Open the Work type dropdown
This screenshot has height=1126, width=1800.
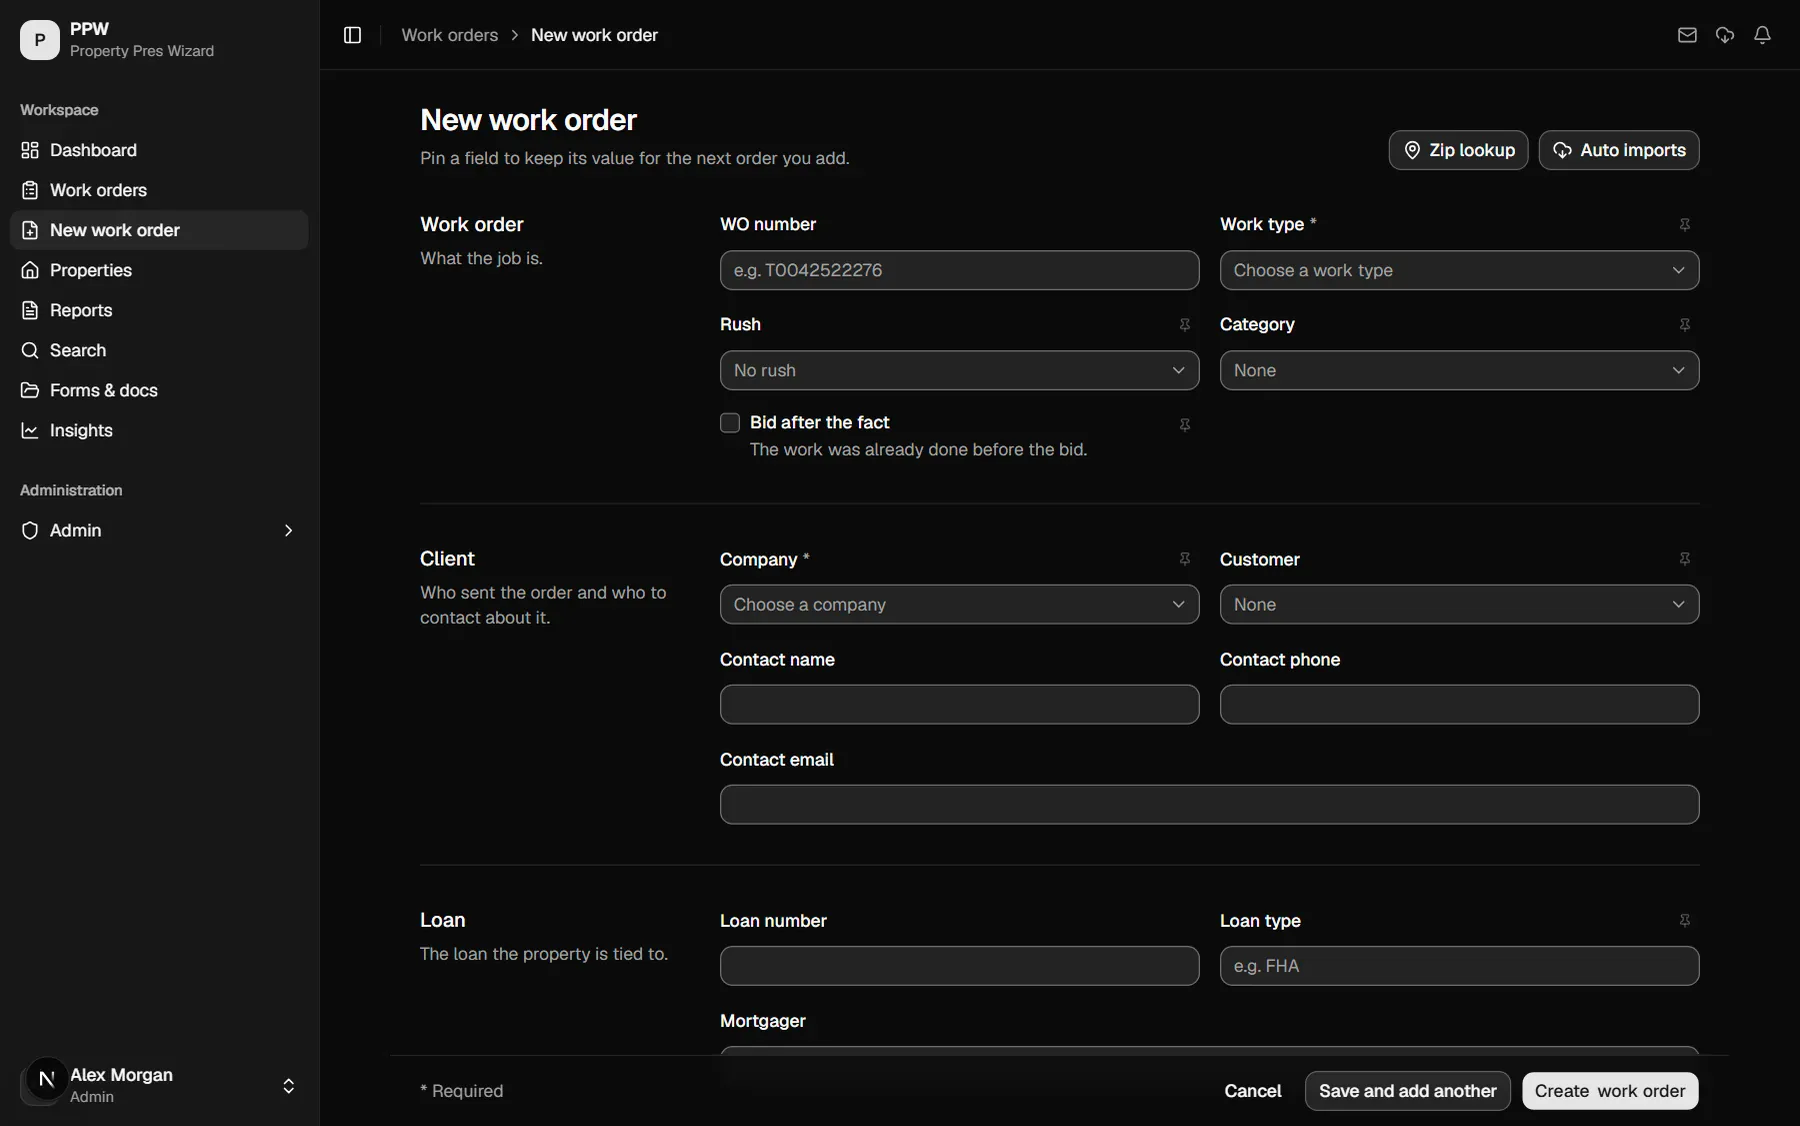[x=1459, y=270]
